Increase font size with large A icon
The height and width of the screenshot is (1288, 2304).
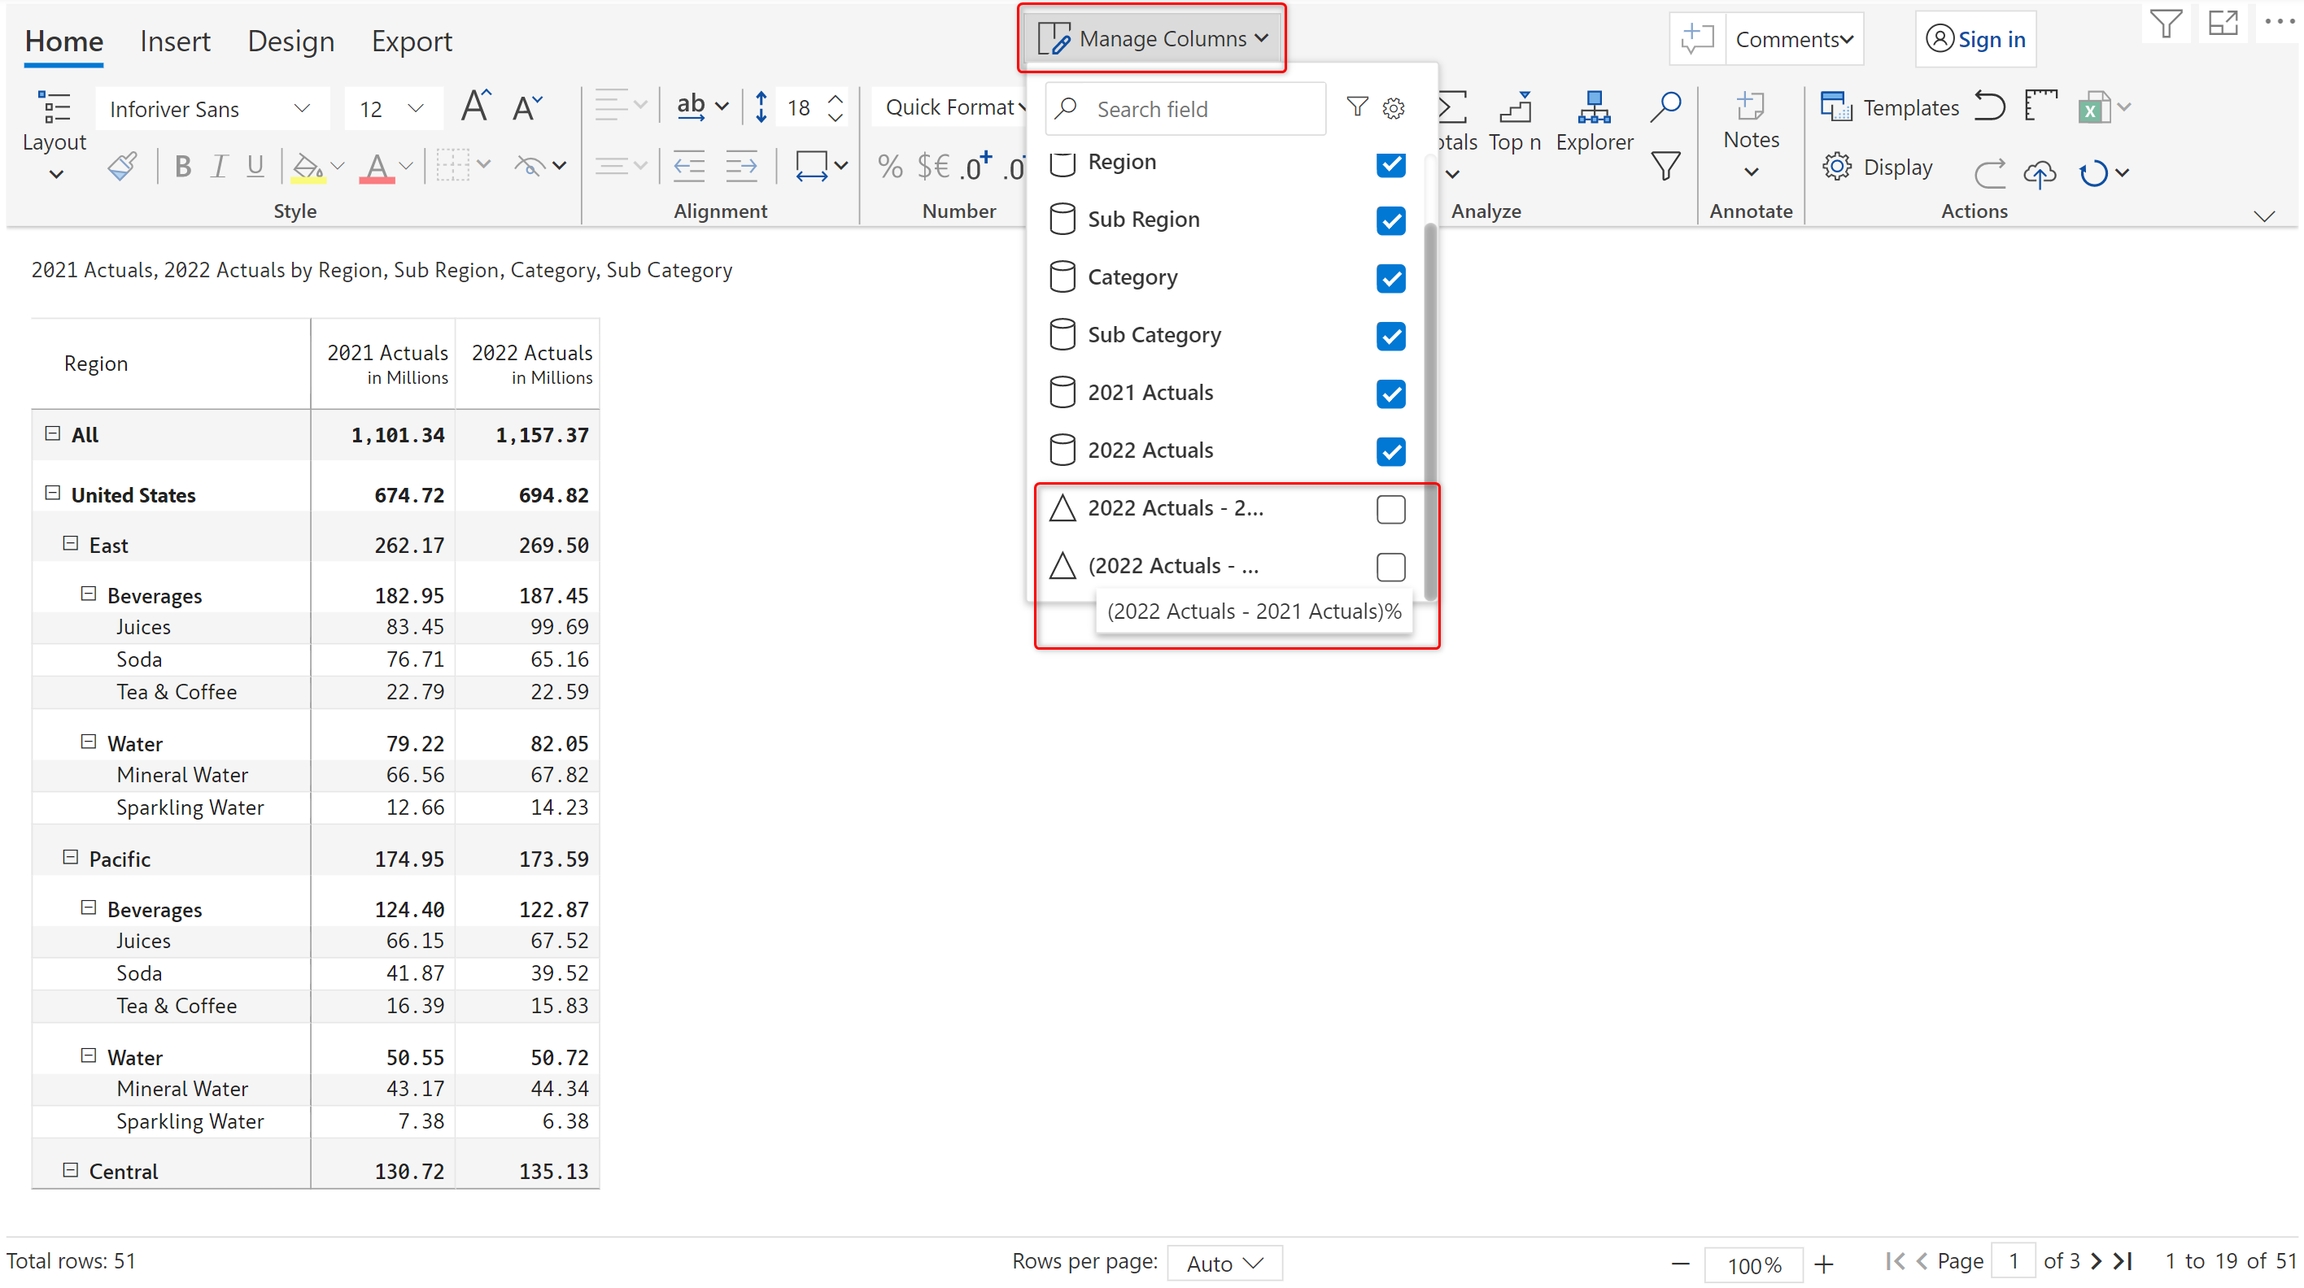[x=475, y=106]
